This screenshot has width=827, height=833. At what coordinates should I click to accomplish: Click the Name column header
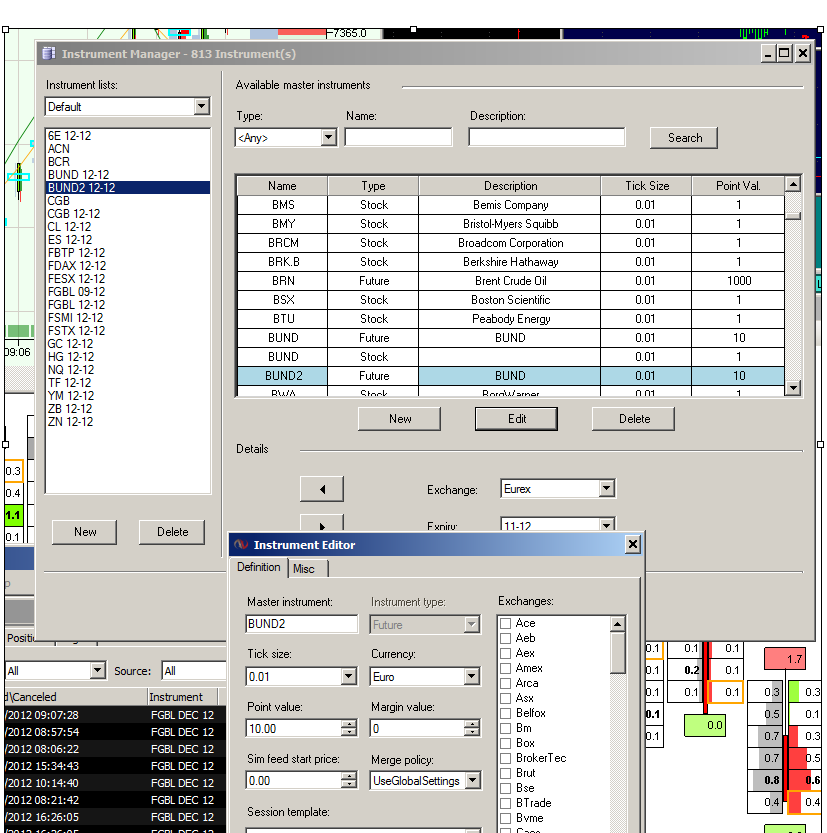[282, 186]
